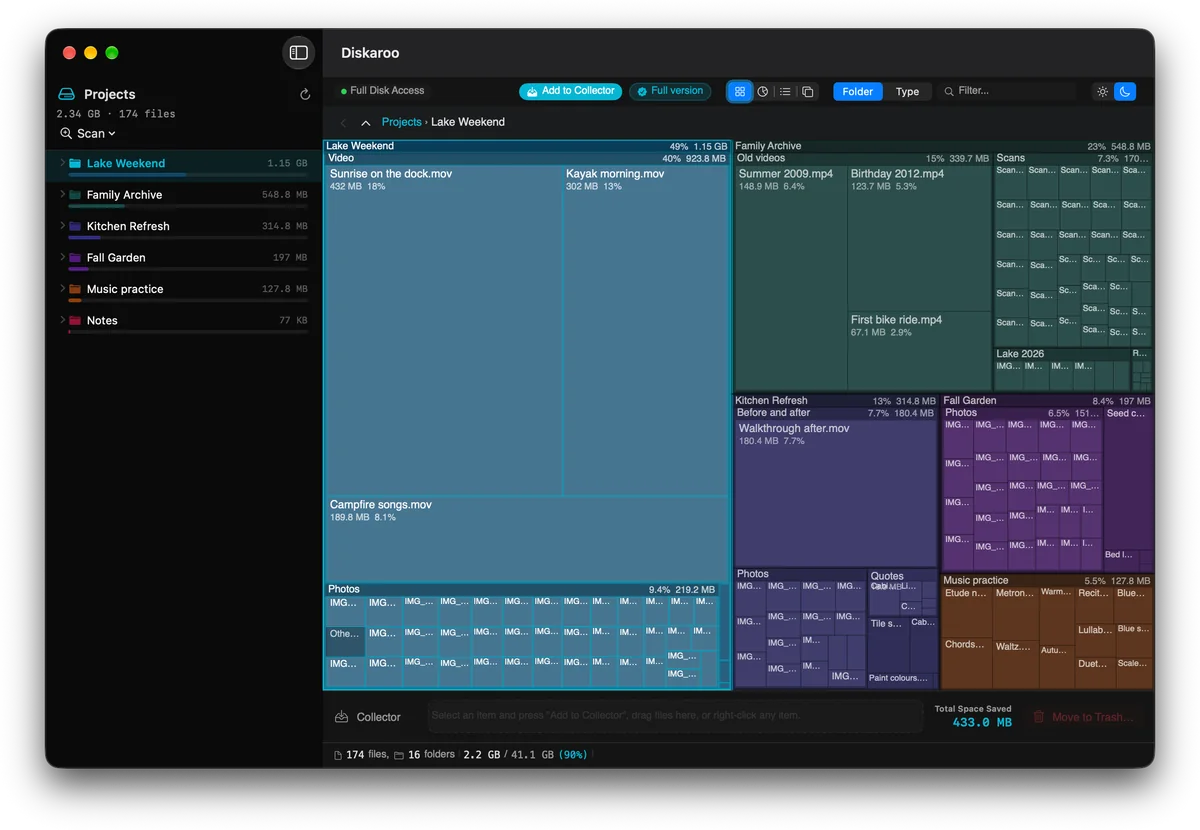This screenshot has width=1200, height=830.
Task: Expand the Music practice folder row
Action: point(62,289)
